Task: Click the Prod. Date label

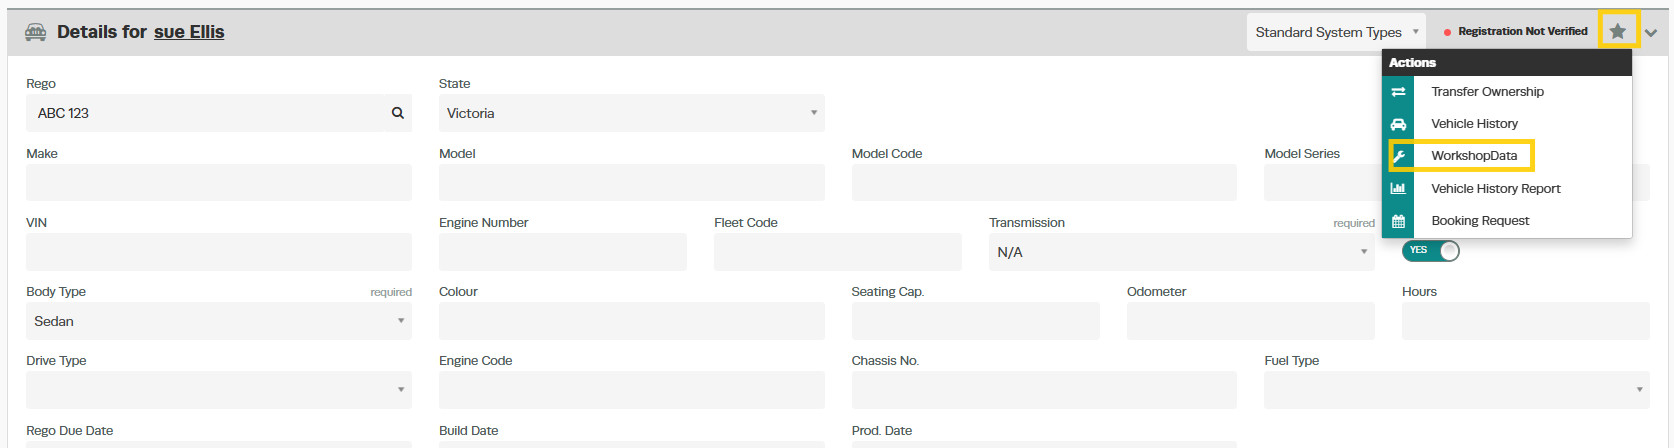Action: click(882, 431)
